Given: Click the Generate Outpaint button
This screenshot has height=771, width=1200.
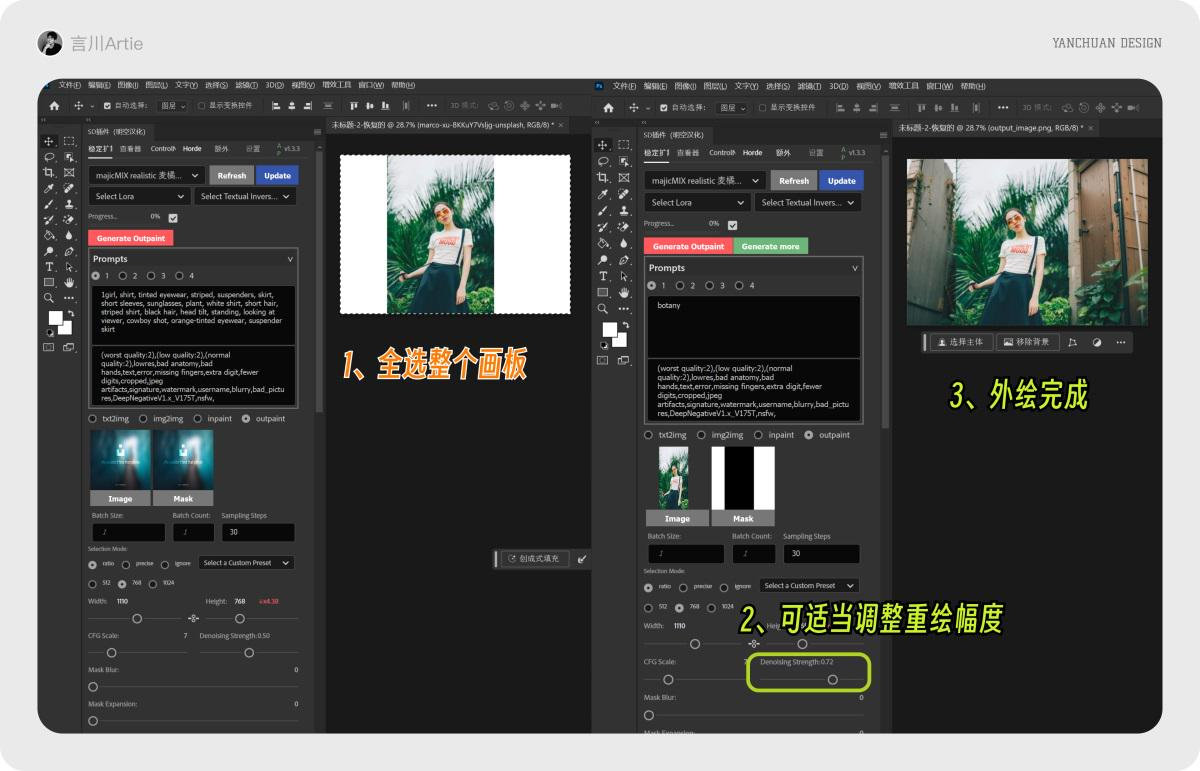Looking at the screenshot, I should pos(130,238).
